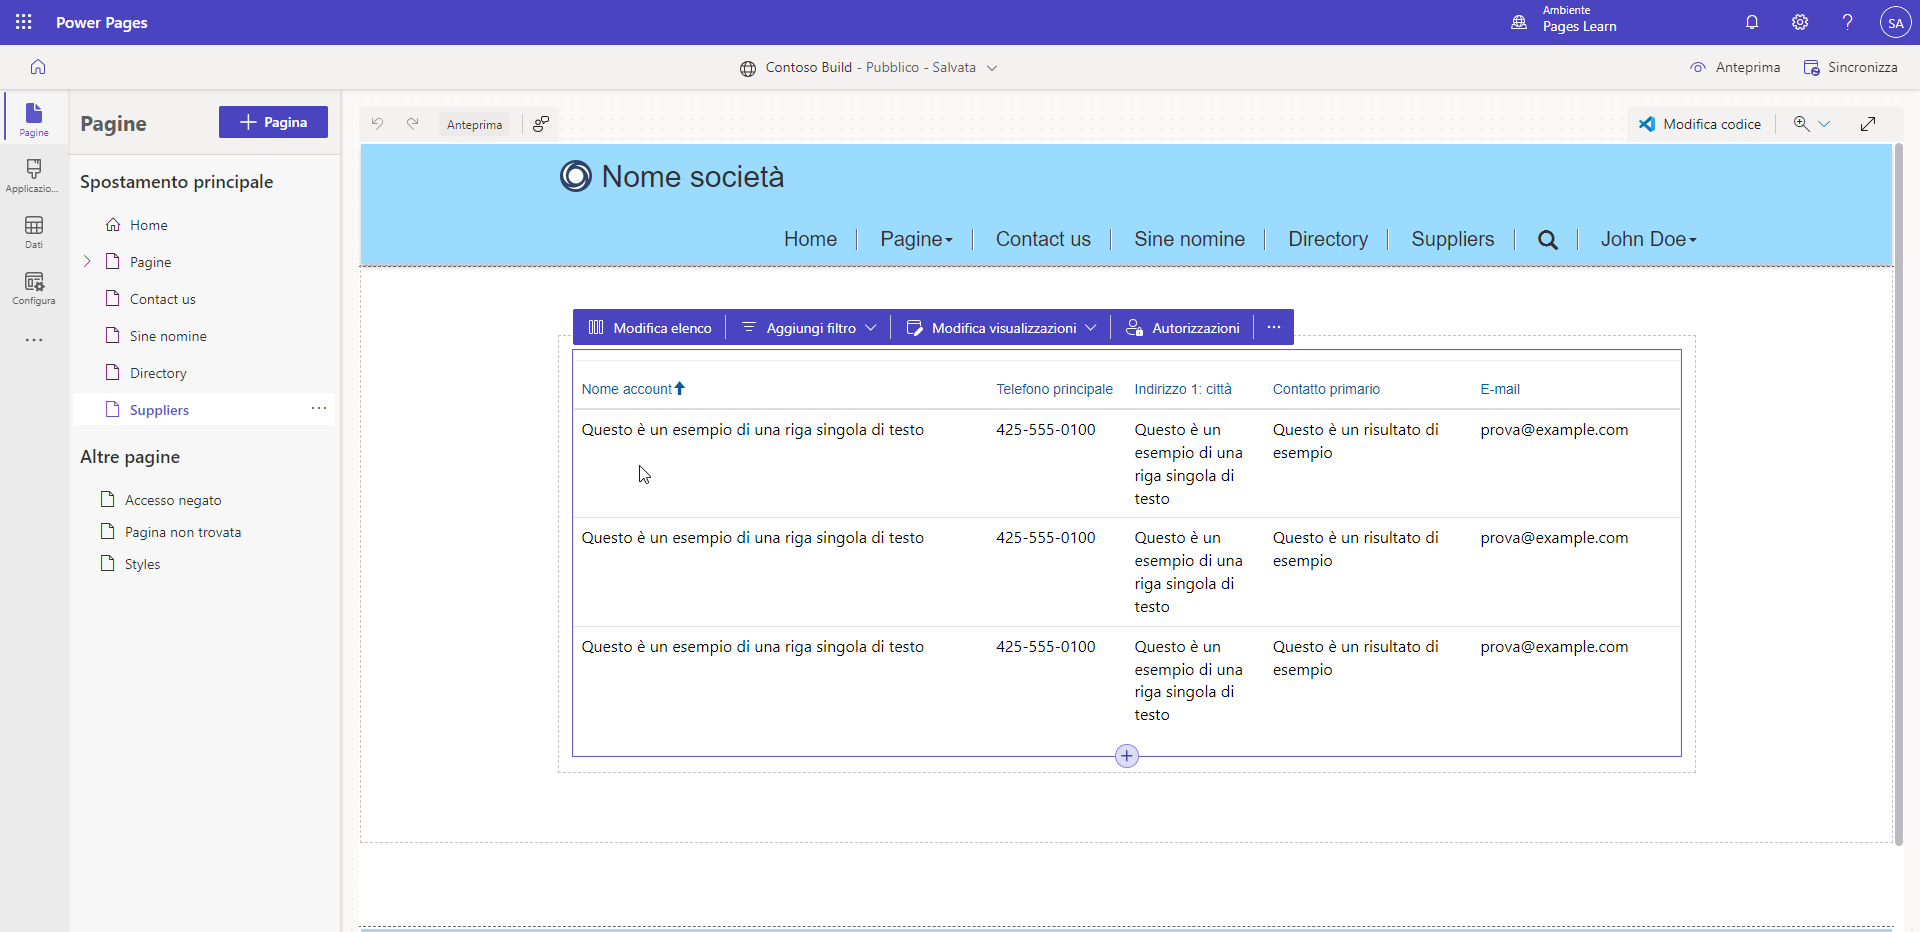Open the Configura workspace icon

(34, 288)
